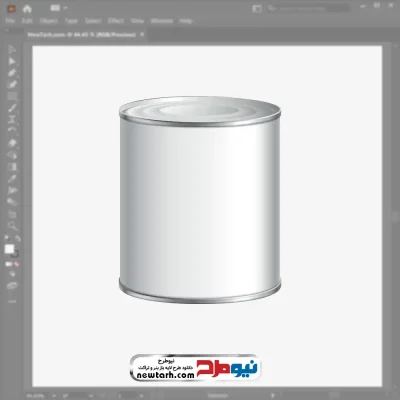This screenshot has height=400, width=400.
Task: Expand the Edit Toolbar three dots
Action: (x=12, y=301)
